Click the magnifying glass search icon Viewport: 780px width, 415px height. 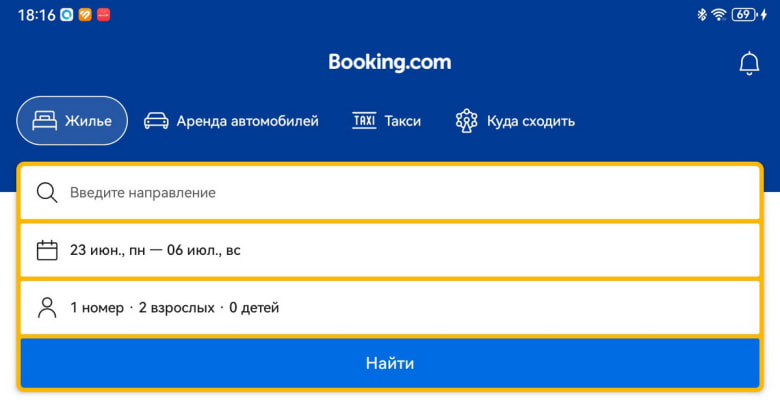tap(47, 192)
